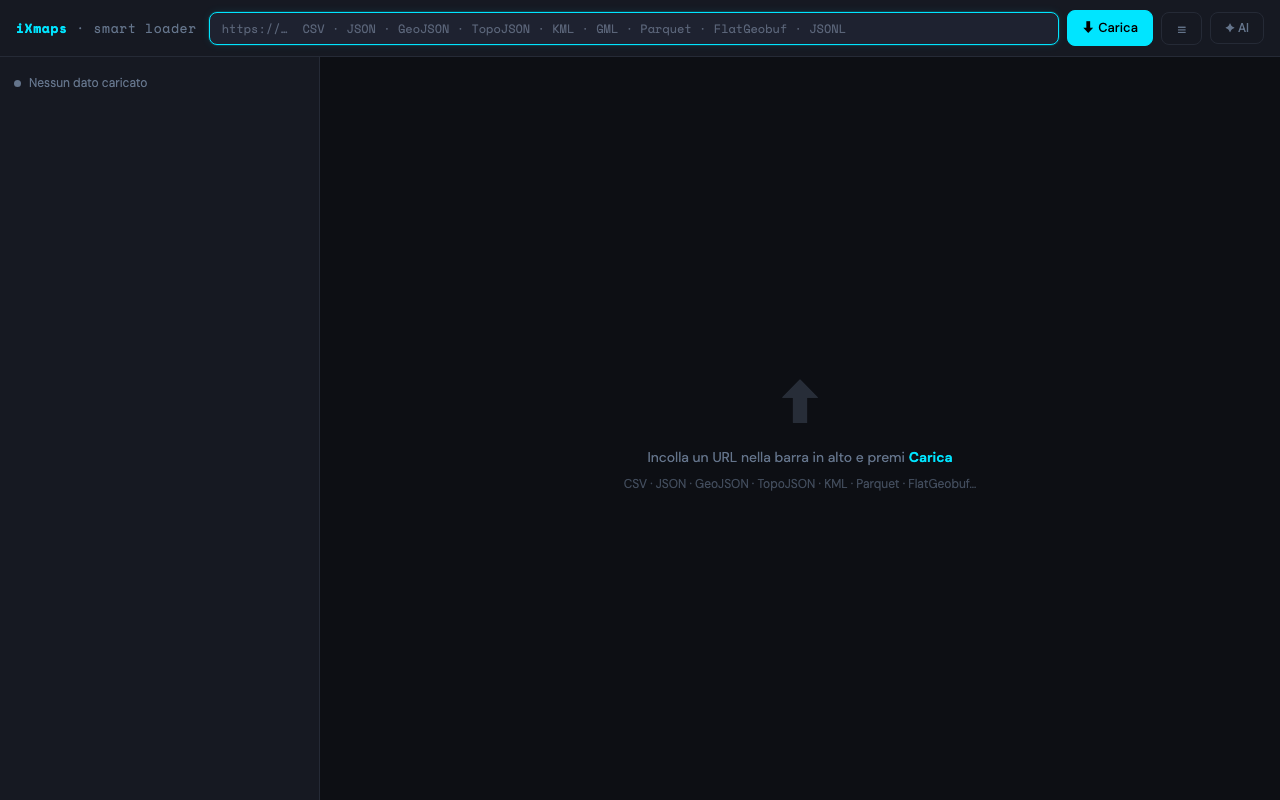Click the large upload arrow icon
This screenshot has width=1280, height=800.
click(800, 401)
